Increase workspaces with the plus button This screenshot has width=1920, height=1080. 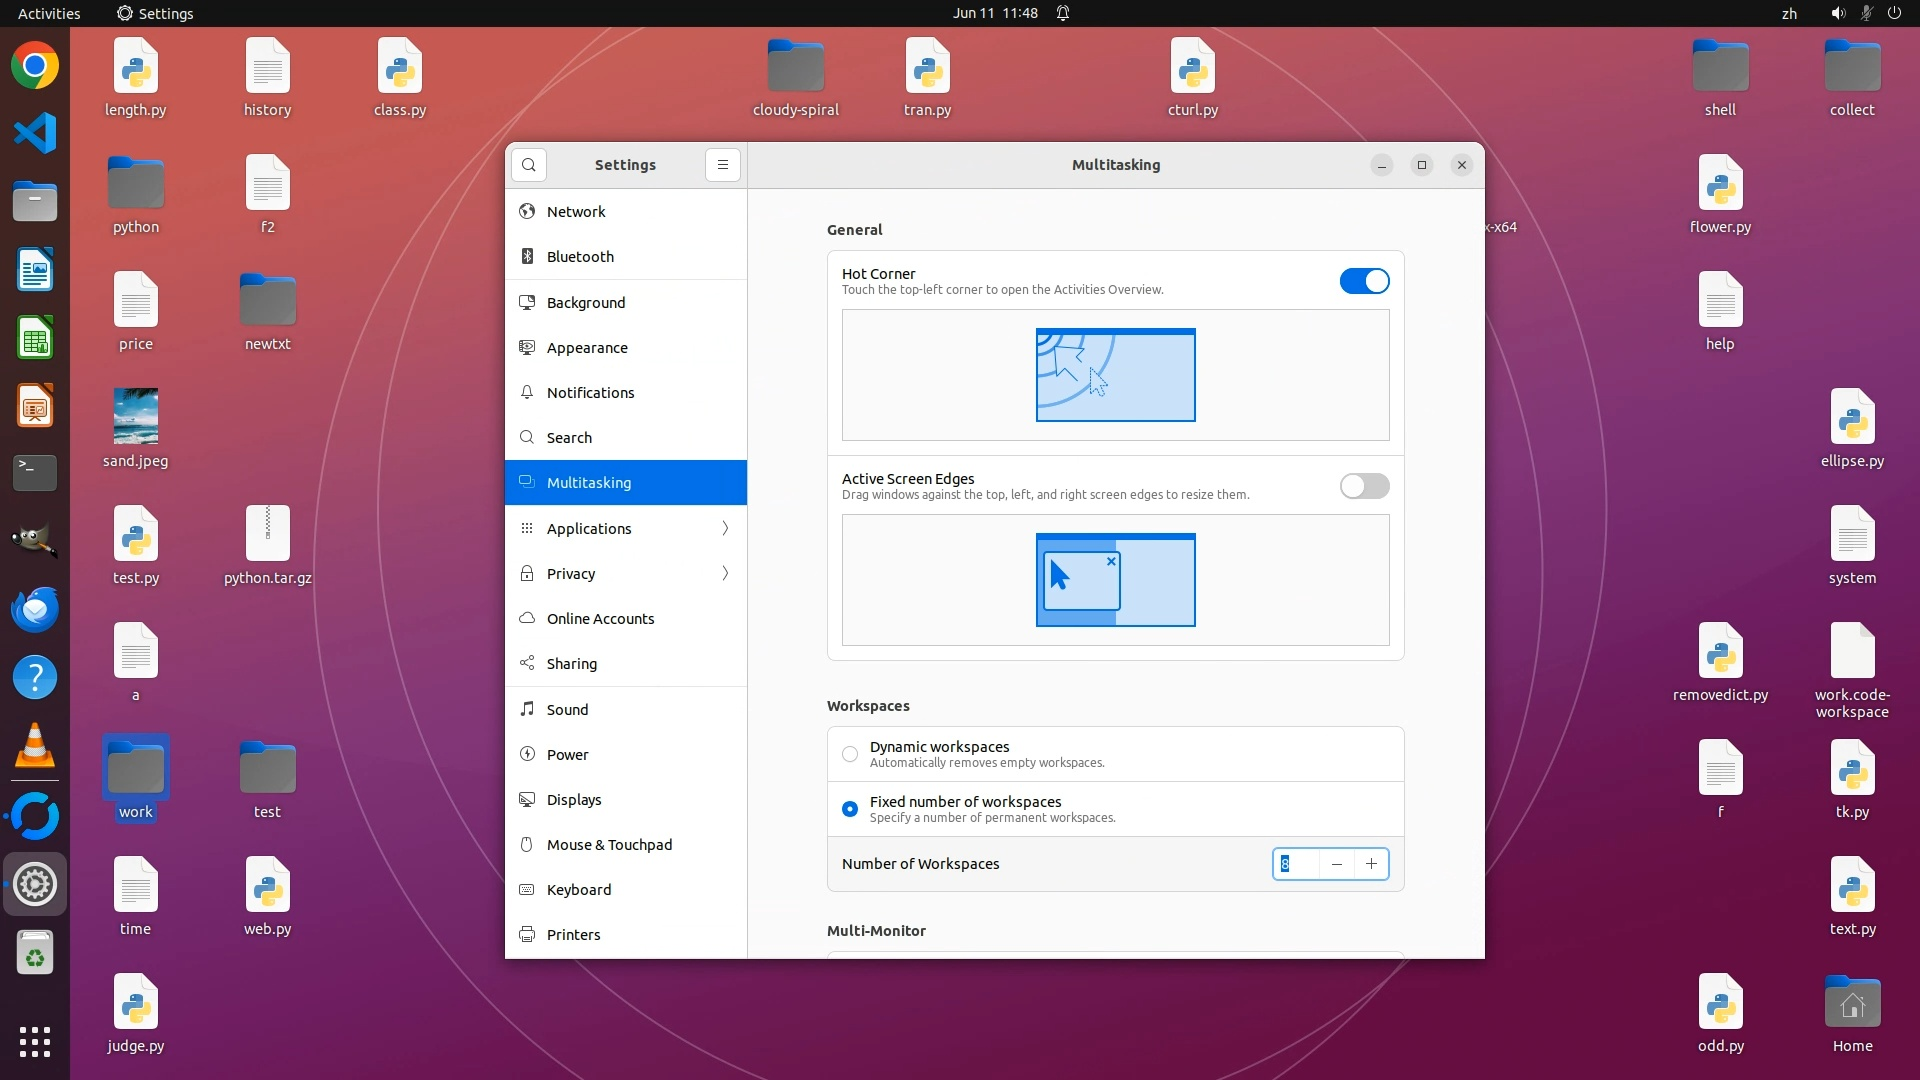(x=1371, y=864)
